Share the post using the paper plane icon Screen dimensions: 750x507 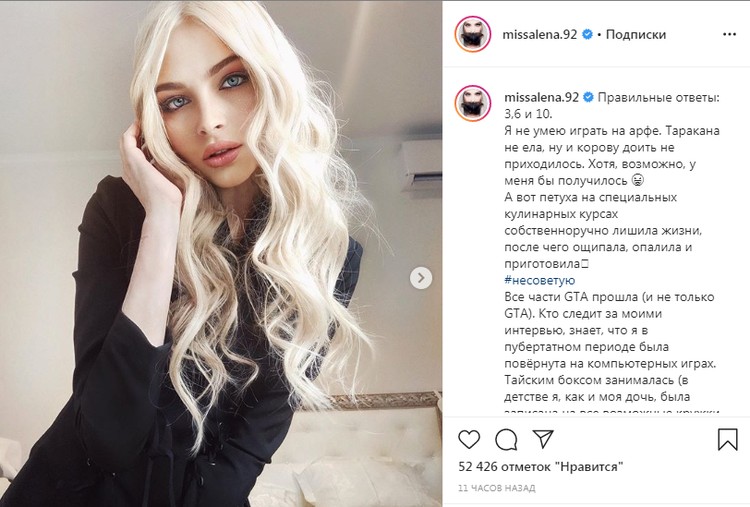[x=543, y=439]
